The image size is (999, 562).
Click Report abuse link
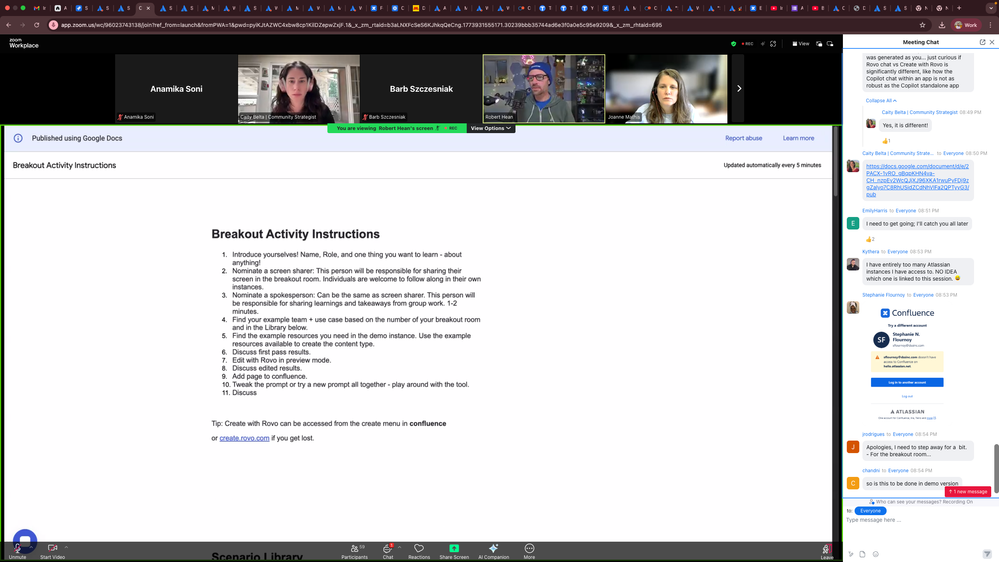(743, 138)
